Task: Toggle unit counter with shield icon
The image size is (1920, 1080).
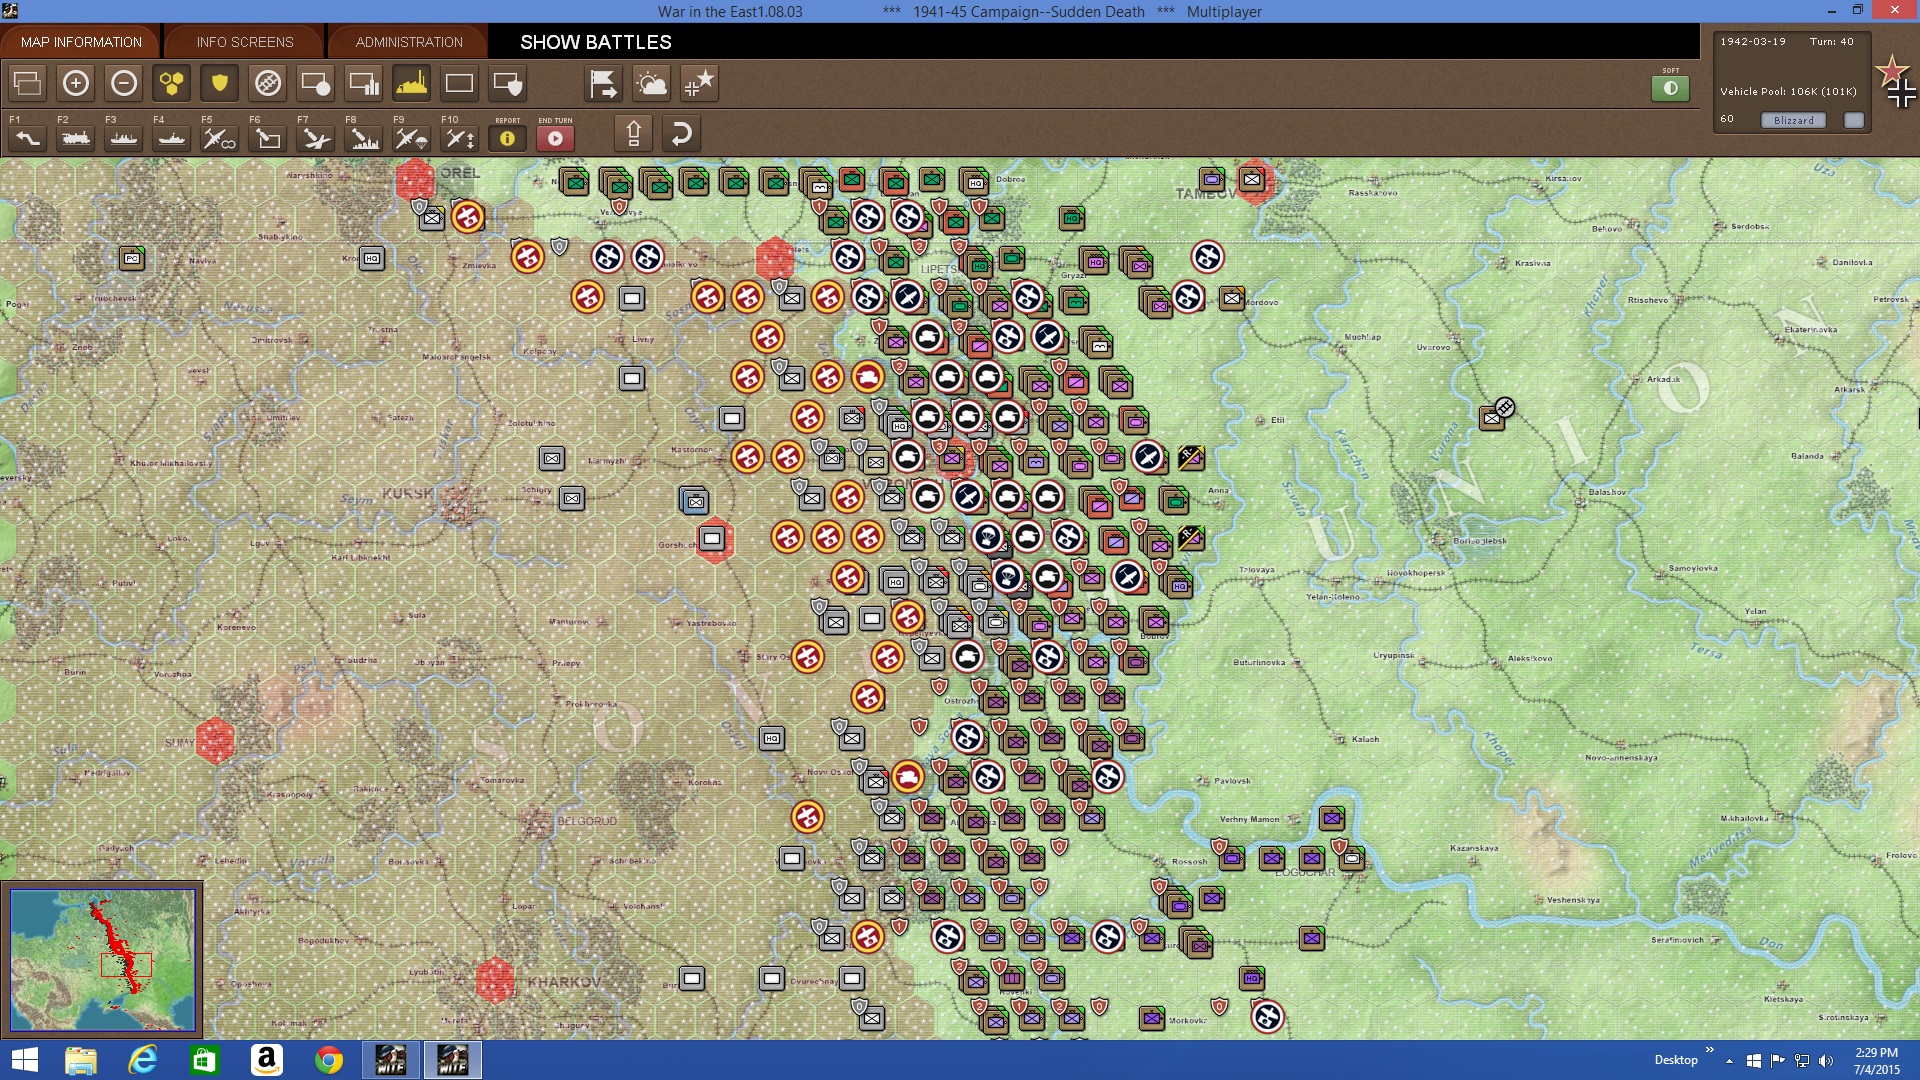Action: (x=508, y=83)
